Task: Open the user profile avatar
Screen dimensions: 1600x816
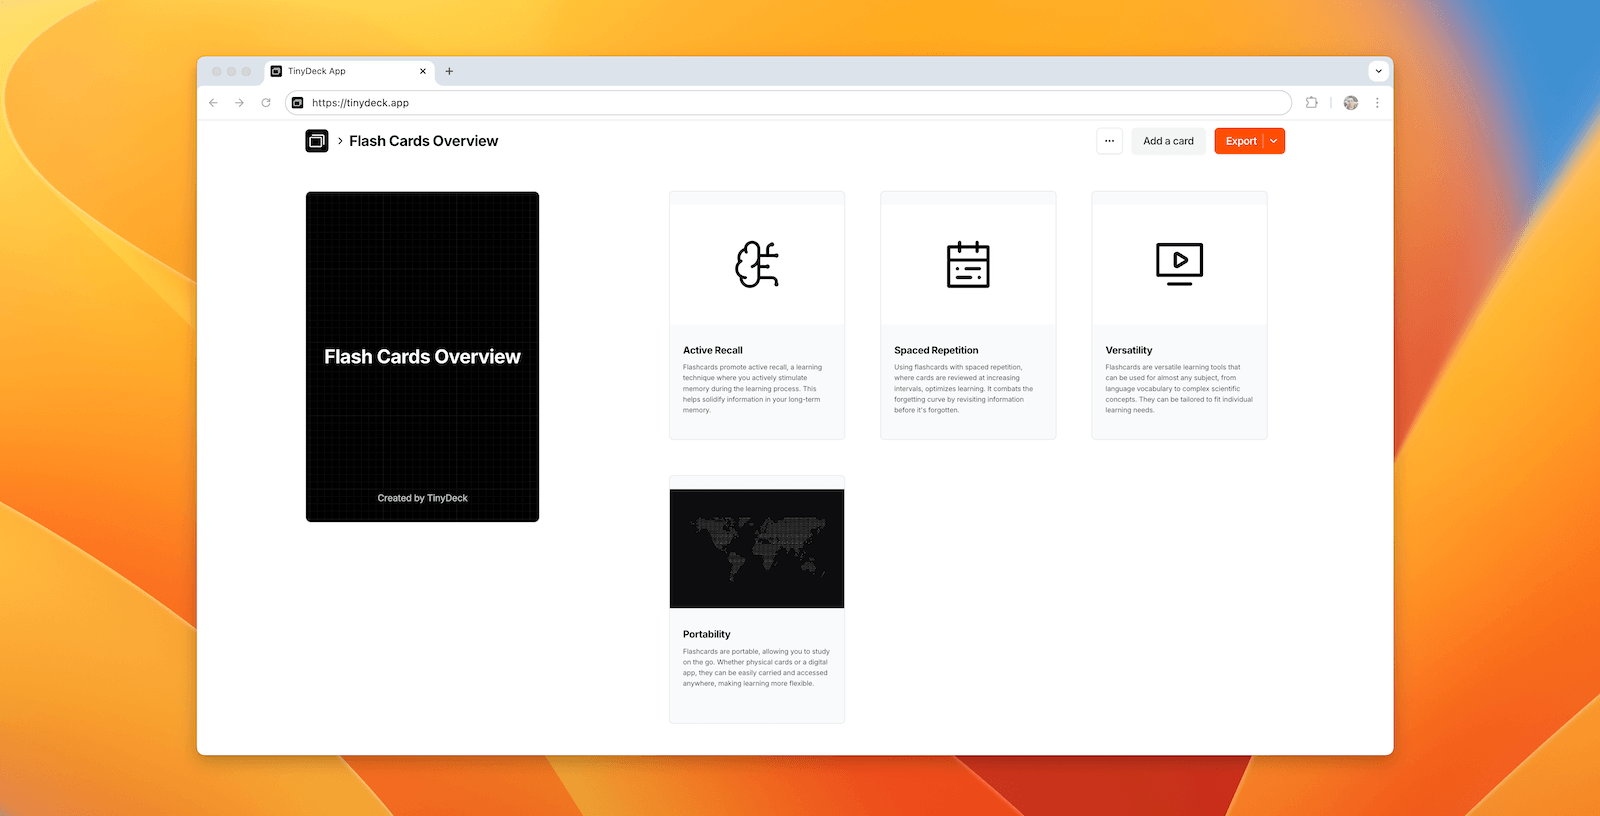Action: (1351, 103)
